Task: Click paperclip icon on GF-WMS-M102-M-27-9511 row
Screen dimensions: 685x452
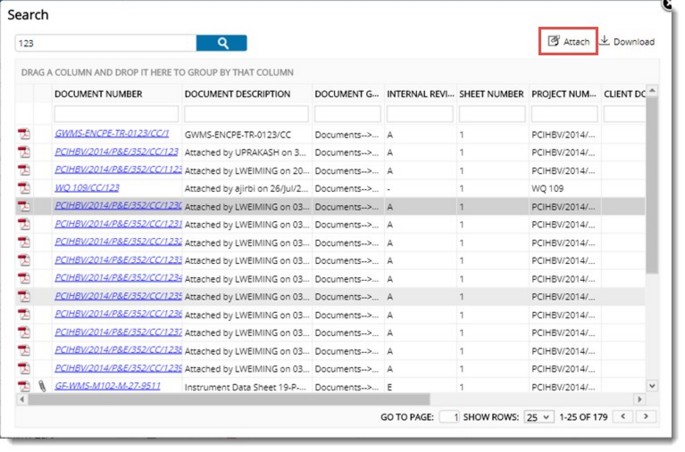Action: point(41,385)
